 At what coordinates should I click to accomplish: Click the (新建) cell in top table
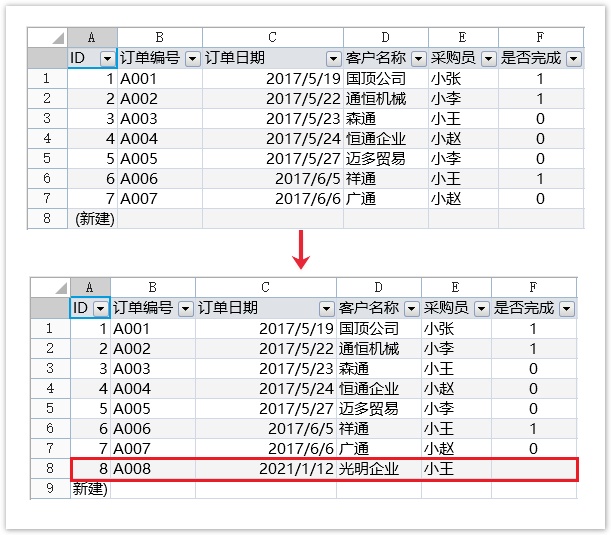93,218
